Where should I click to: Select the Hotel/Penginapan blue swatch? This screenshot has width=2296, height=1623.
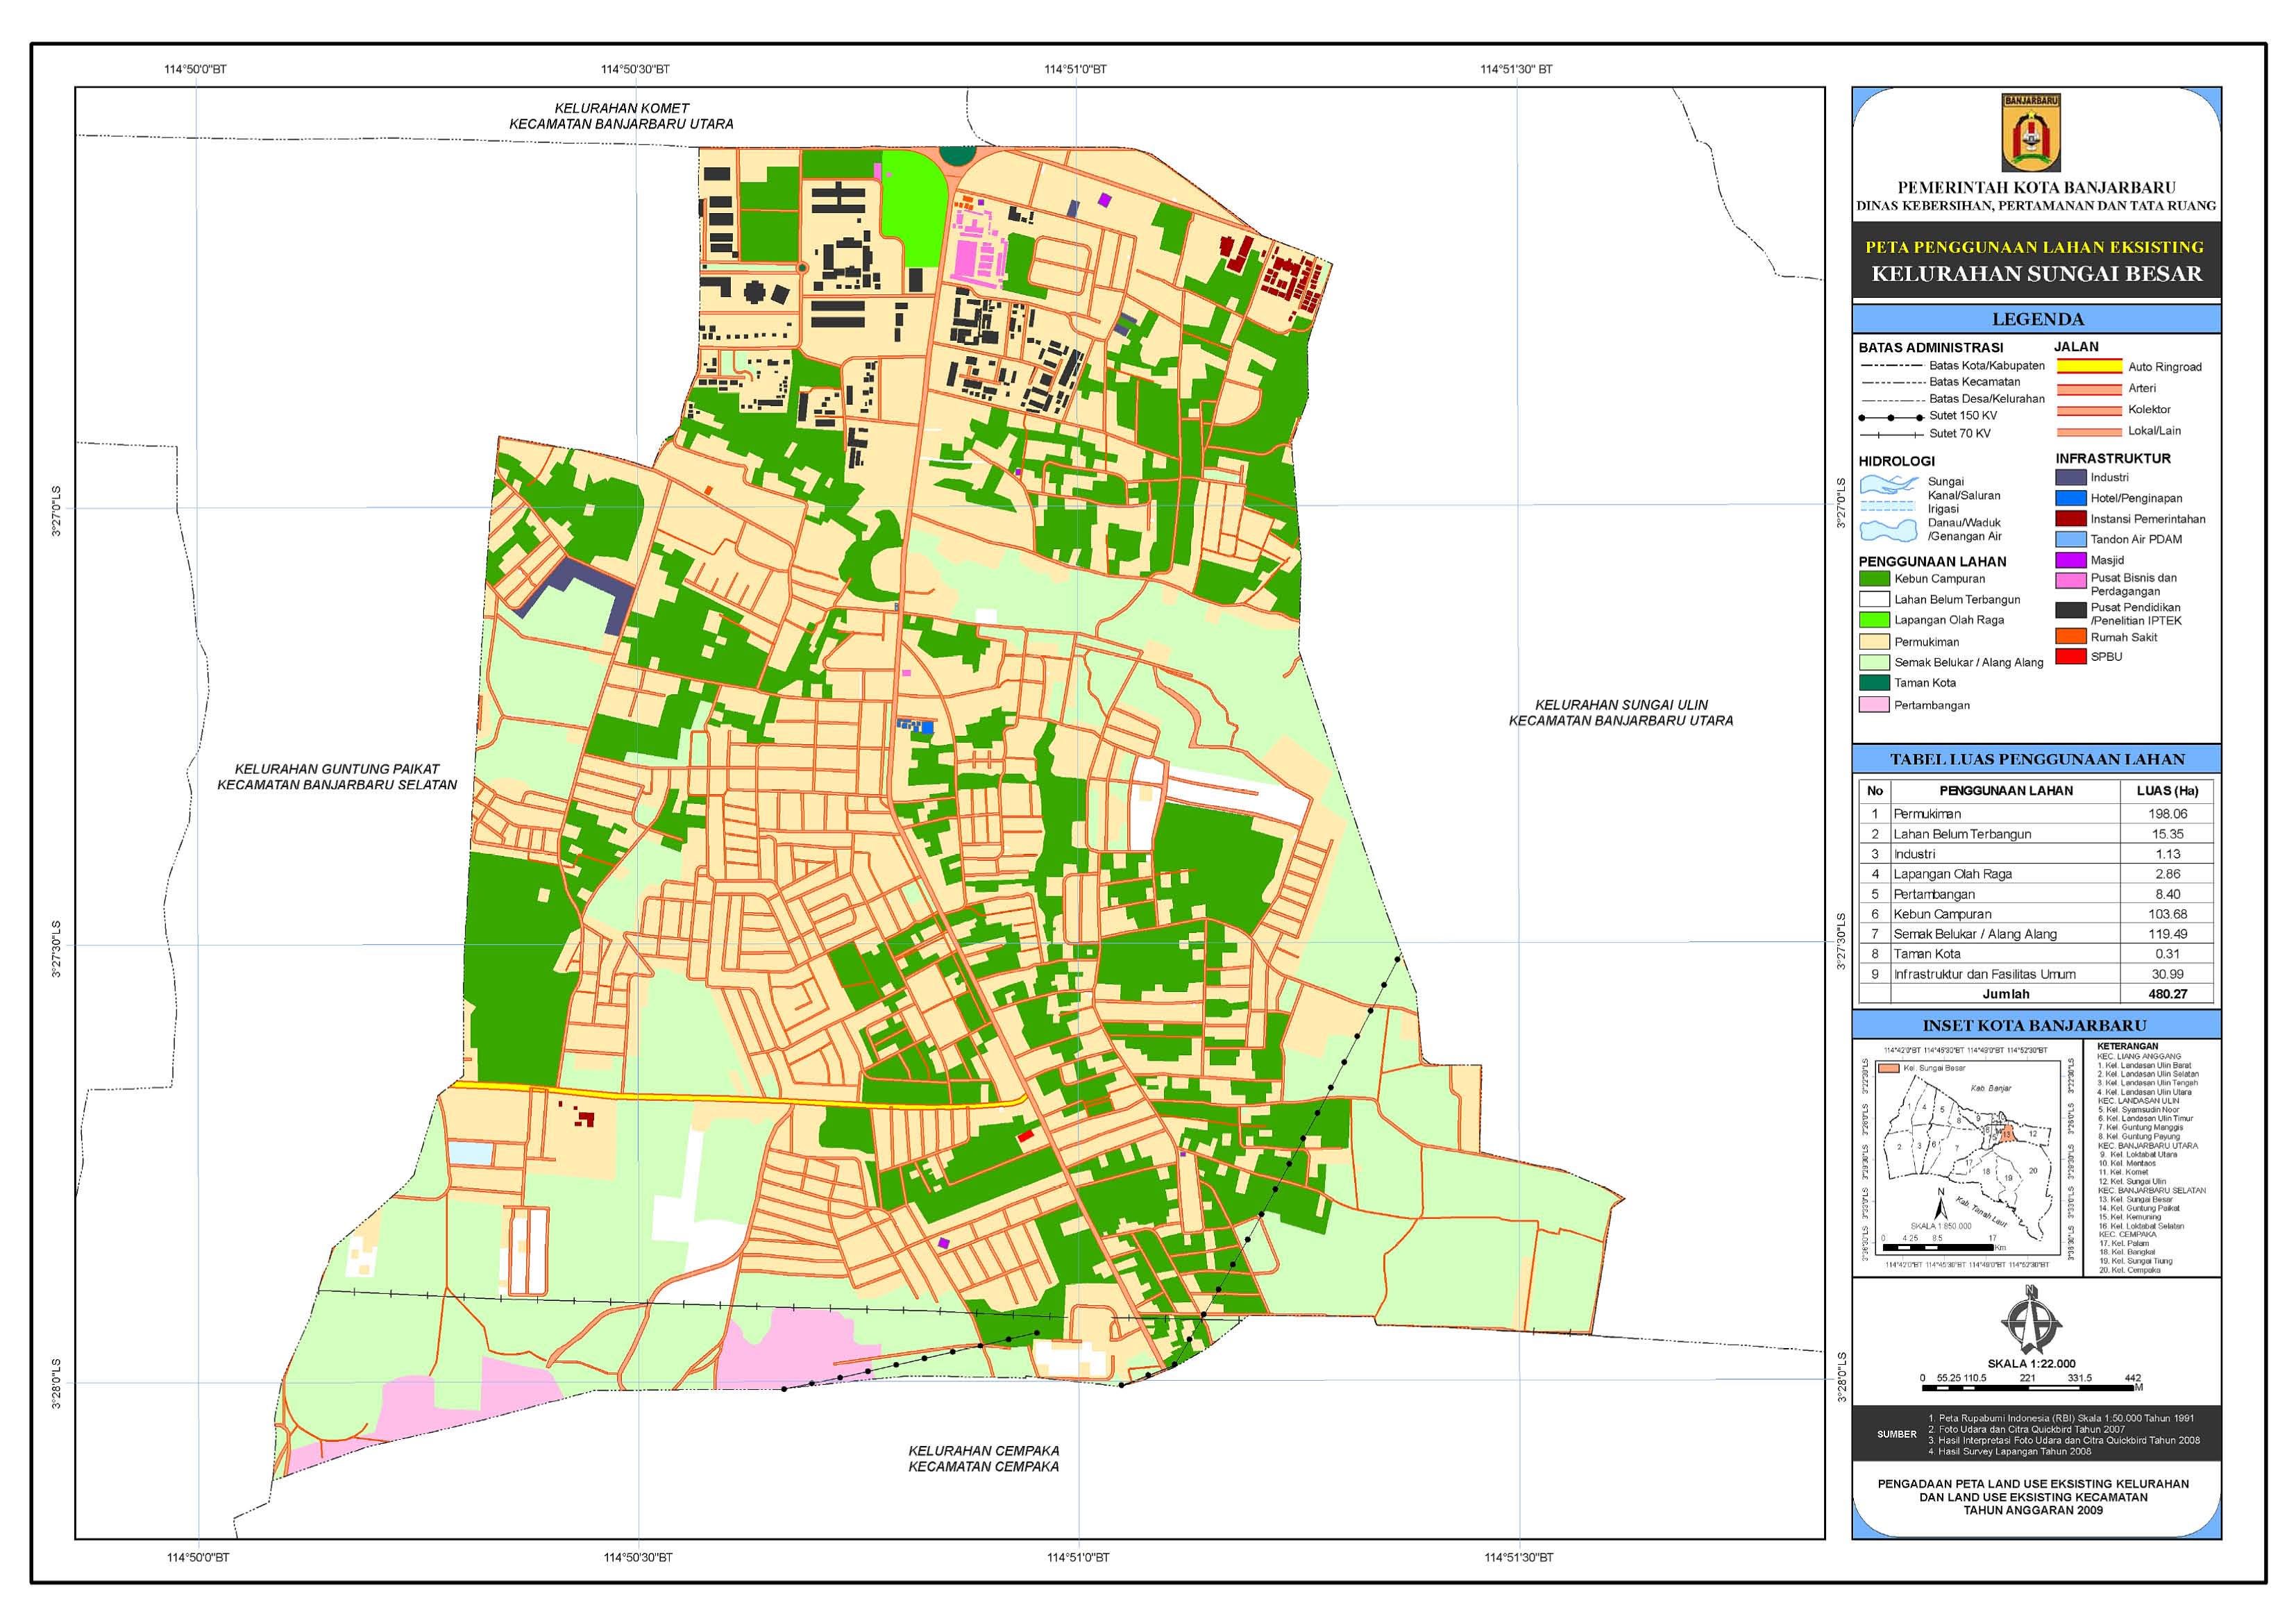2071,498
